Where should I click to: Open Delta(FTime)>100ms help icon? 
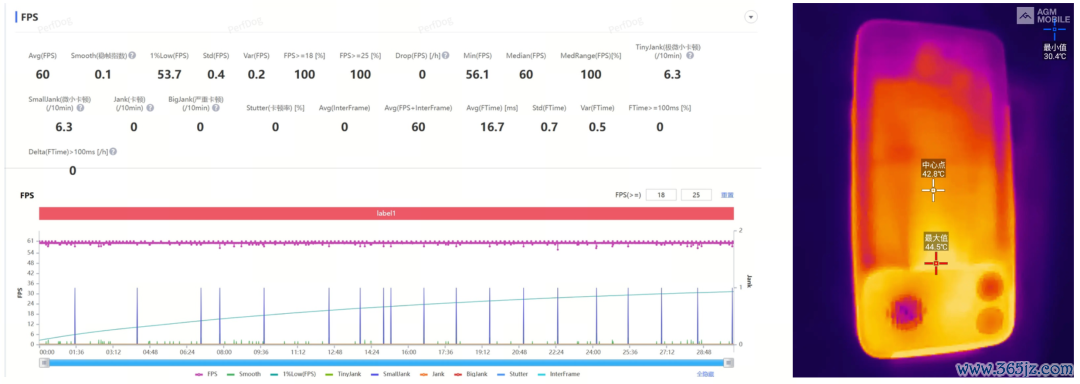113,151
